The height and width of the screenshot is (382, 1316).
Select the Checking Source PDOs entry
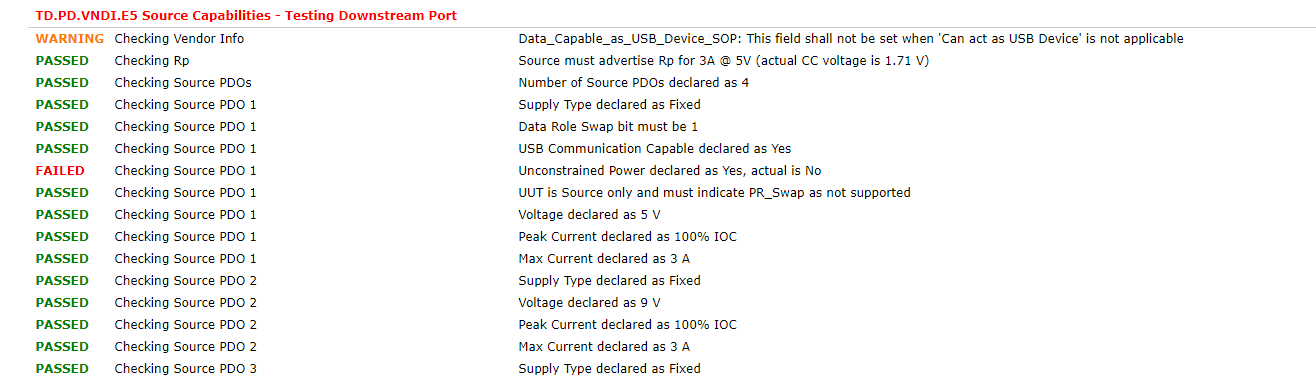(183, 82)
